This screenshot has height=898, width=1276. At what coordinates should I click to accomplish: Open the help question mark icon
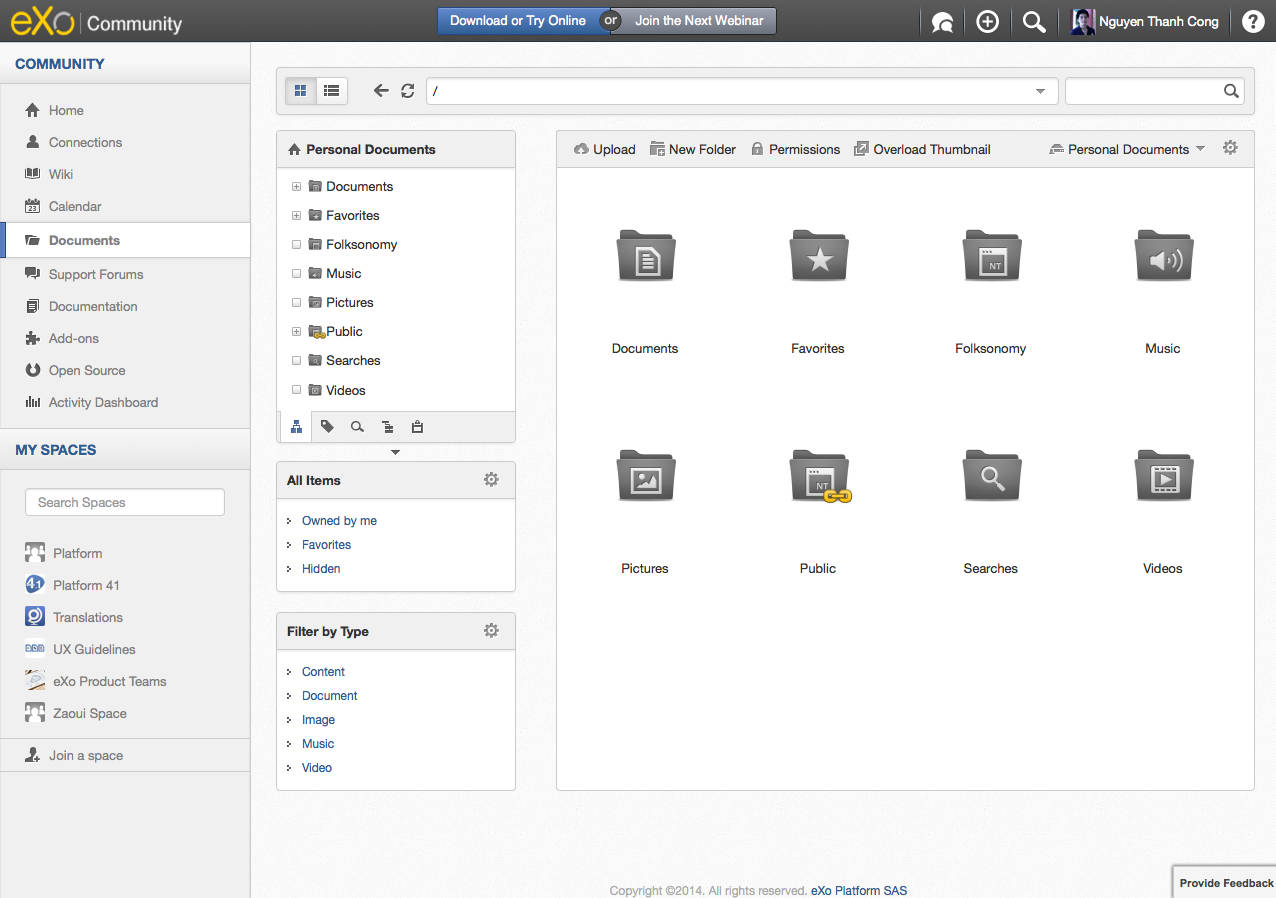tap(1252, 22)
